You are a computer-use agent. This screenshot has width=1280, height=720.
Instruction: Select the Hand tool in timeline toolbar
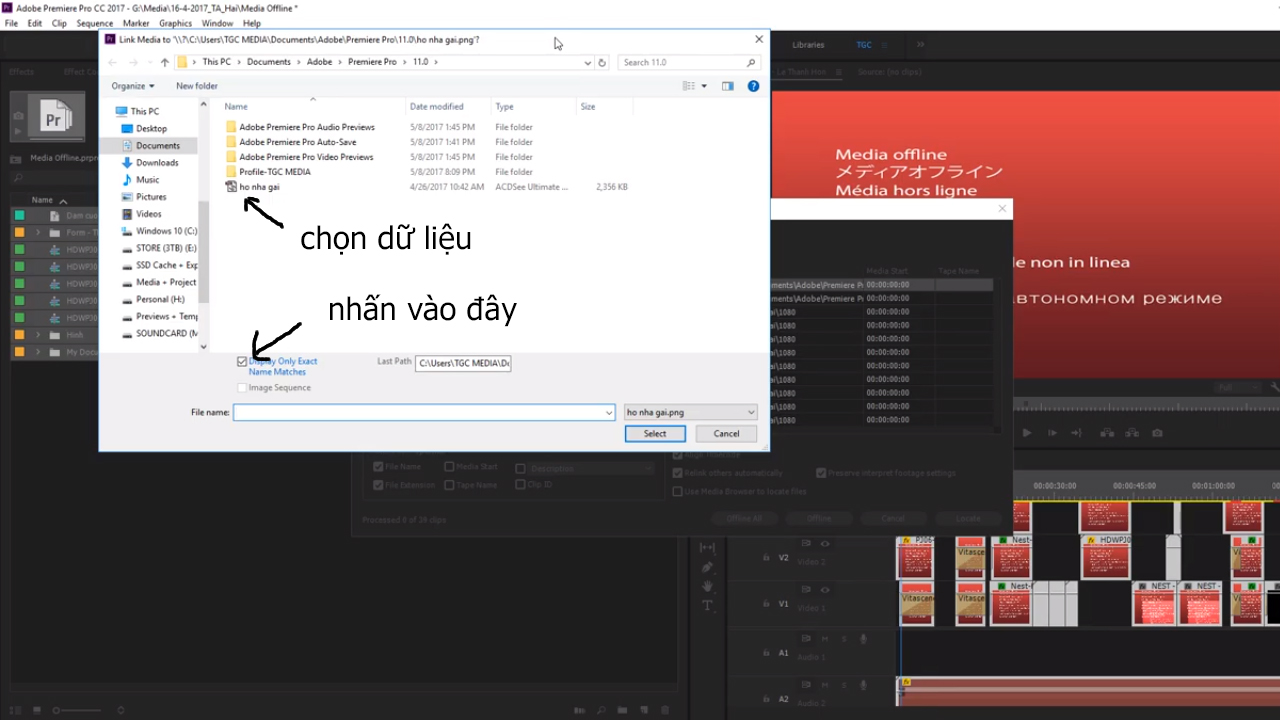(x=707, y=586)
